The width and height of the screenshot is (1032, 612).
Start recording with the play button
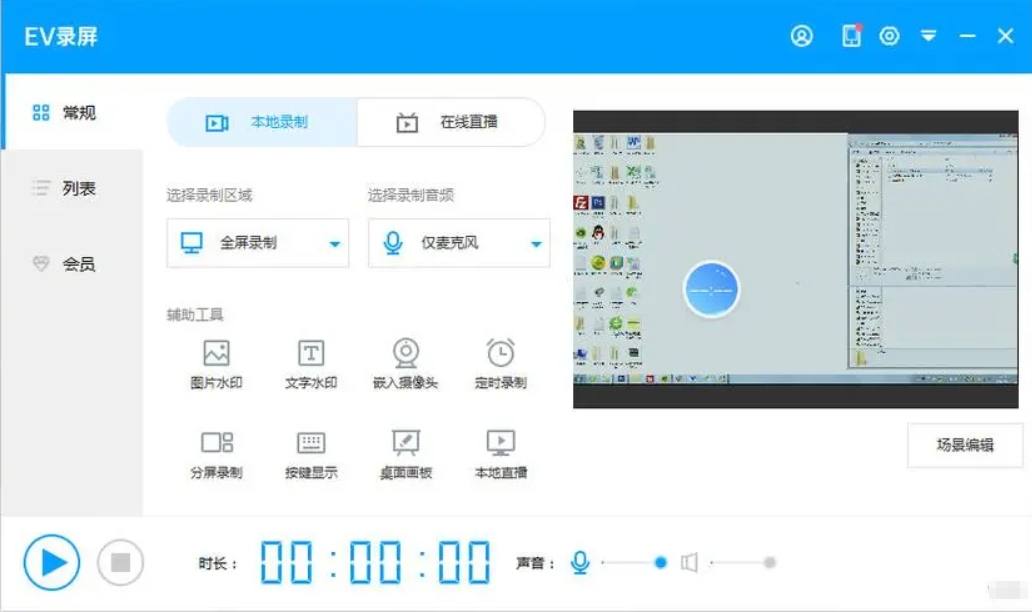click(52, 563)
